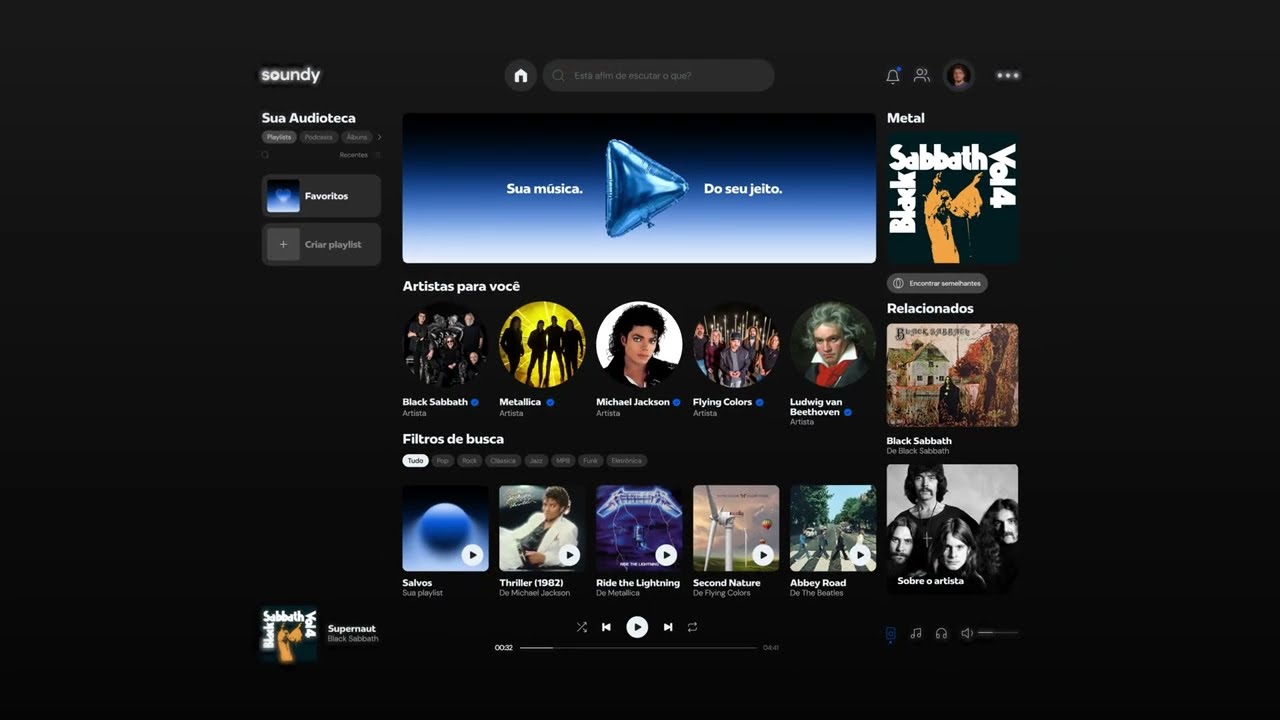The image size is (1280, 720).
Task: Play Ride the Lightning album
Action: pyautogui.click(x=666, y=555)
